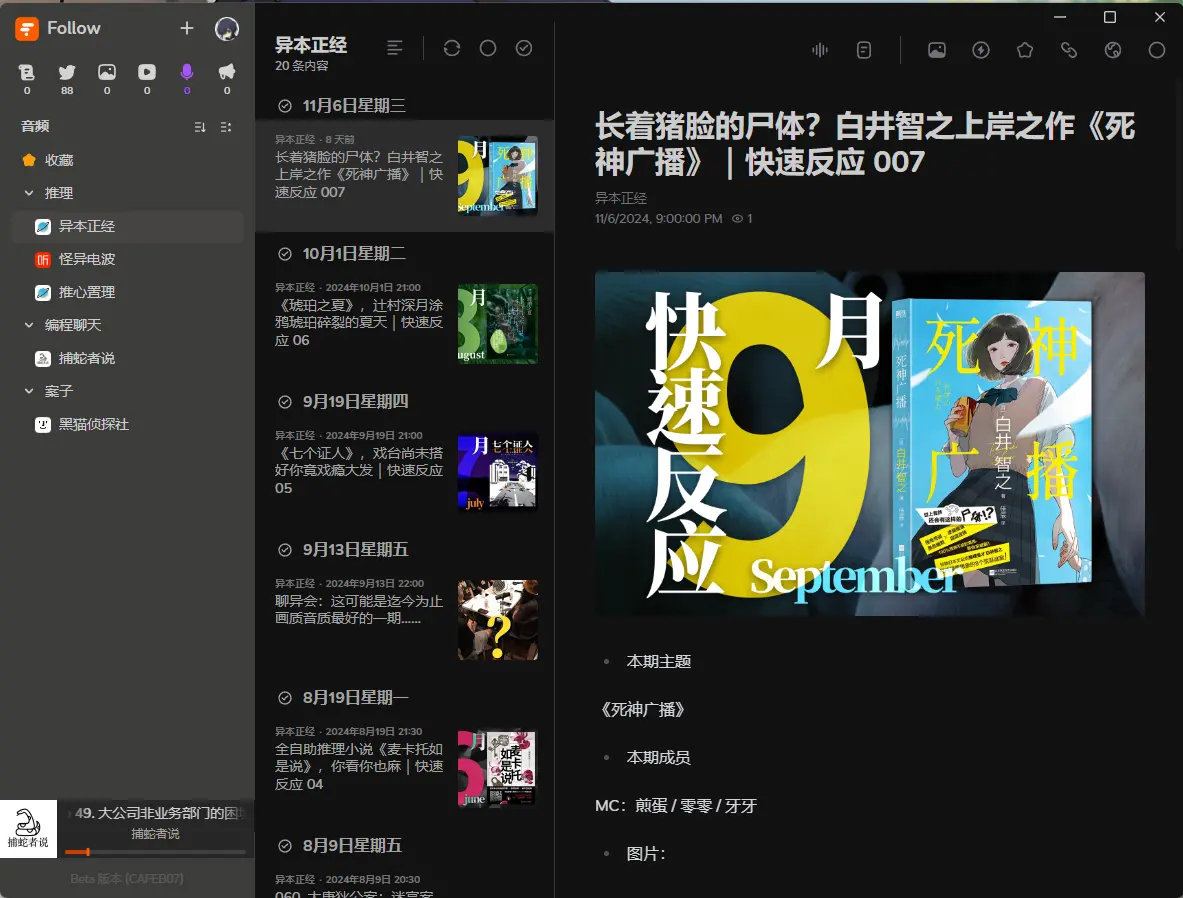Open the 《七个证人》 快速反应 05 entry
The width and height of the screenshot is (1183, 898).
tap(405, 471)
